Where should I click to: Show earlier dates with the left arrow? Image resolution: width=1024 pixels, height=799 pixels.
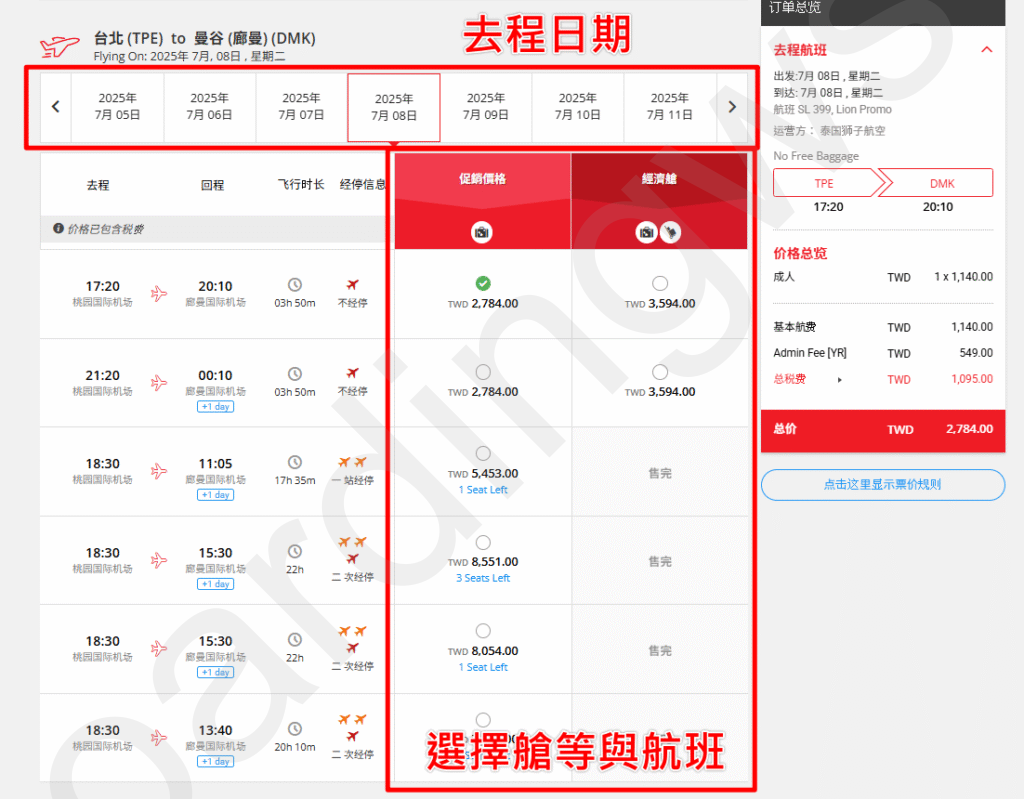(x=56, y=106)
